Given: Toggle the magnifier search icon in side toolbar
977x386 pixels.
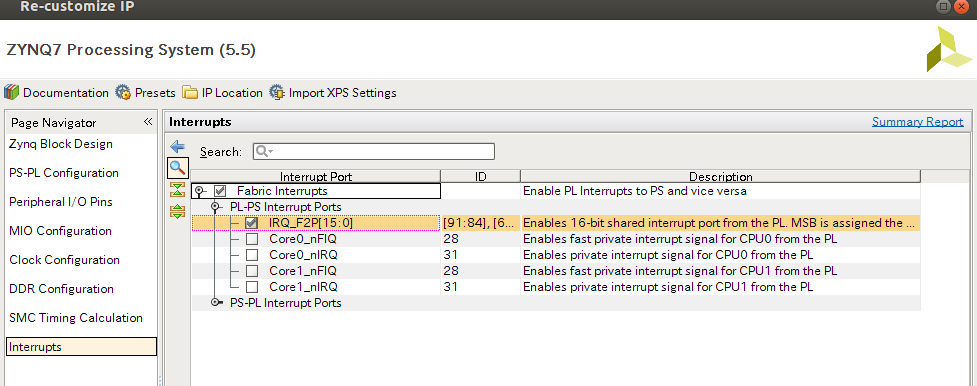Looking at the screenshot, I should [x=178, y=167].
